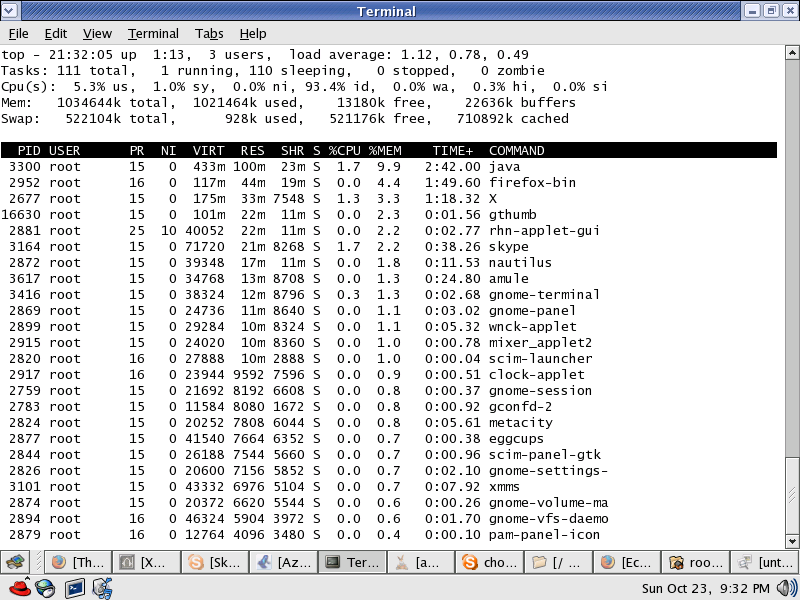
Task: Select the 'Ter...' Terminal taskbar button
Action: (x=352, y=562)
